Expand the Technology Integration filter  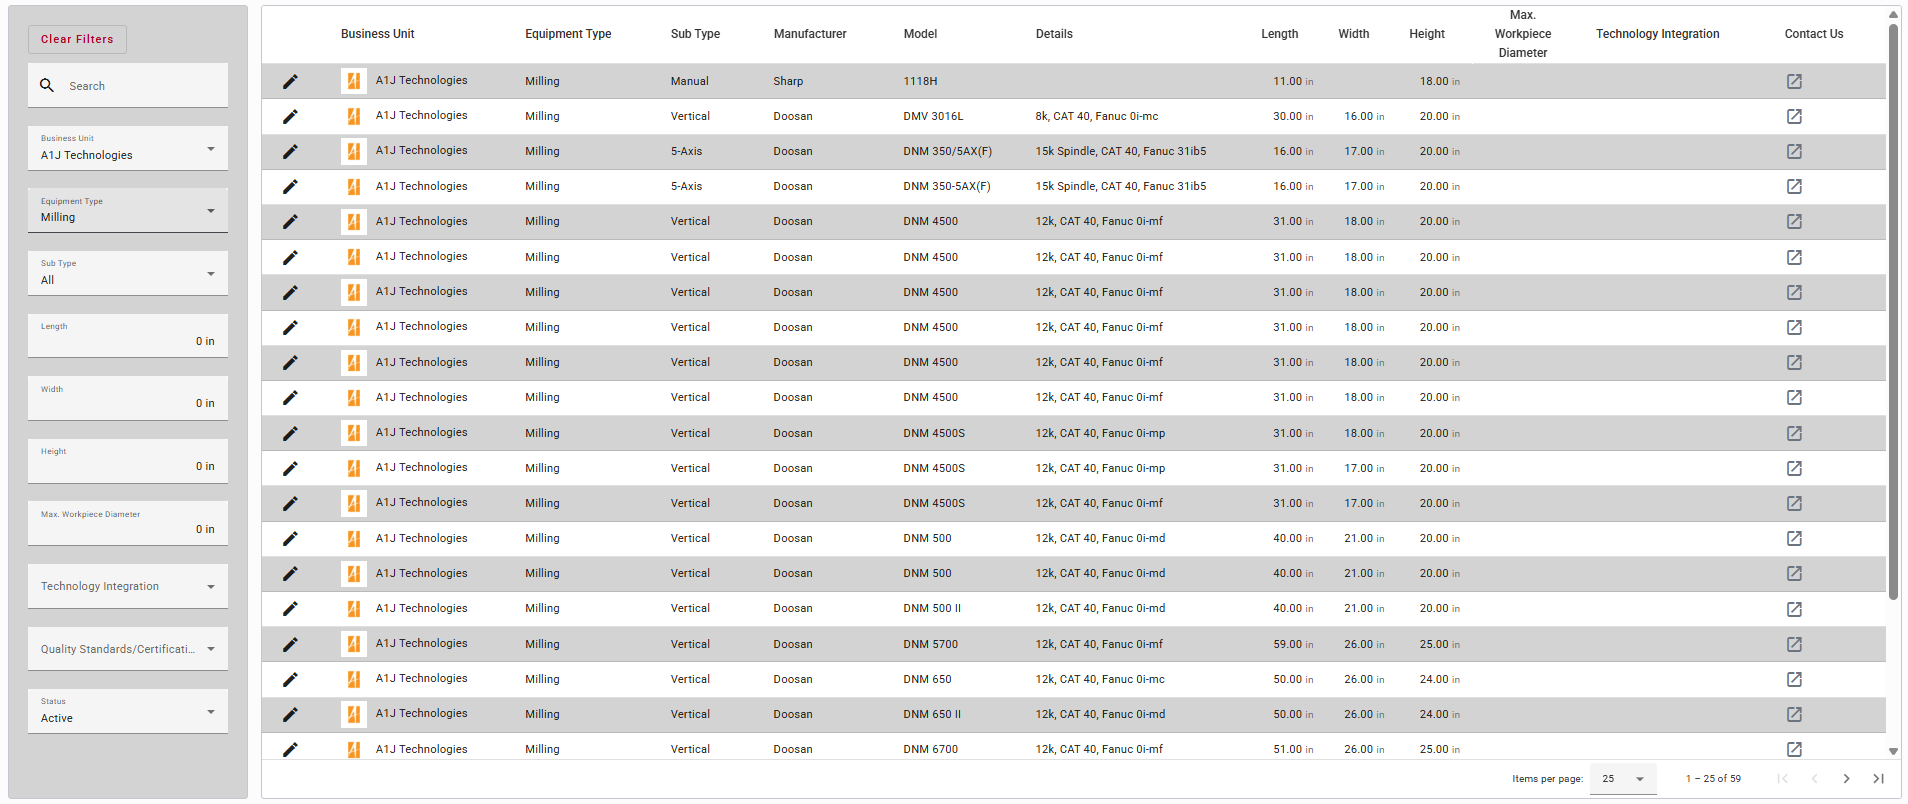(x=128, y=586)
